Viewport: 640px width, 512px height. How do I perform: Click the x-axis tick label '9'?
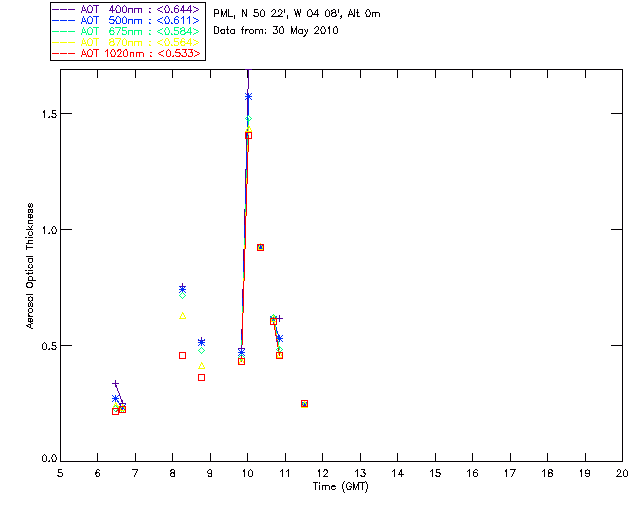[210, 473]
